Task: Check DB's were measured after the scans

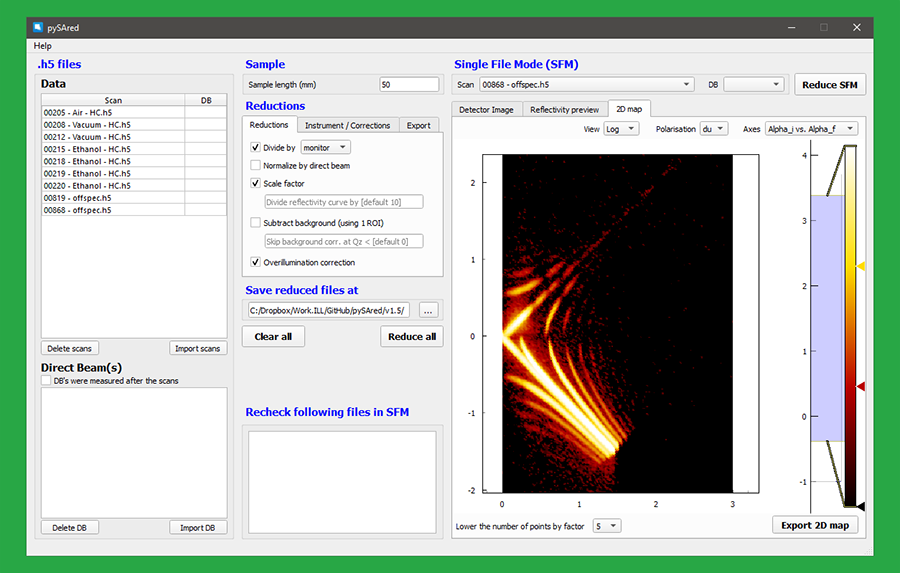Action: pos(46,381)
